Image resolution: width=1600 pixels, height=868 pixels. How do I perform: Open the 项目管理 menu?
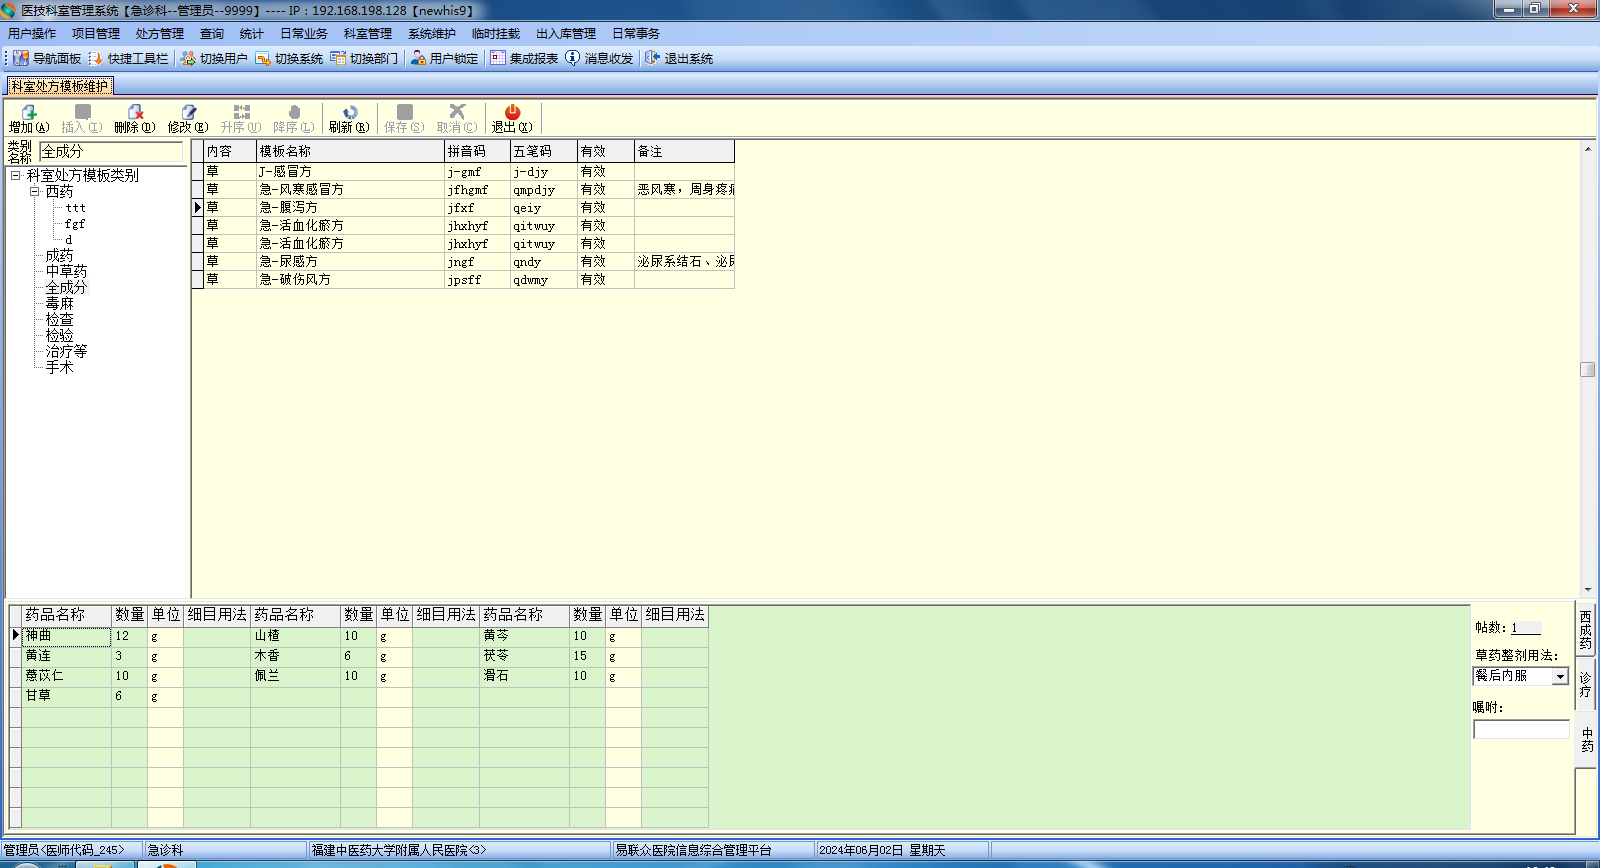[x=96, y=34]
